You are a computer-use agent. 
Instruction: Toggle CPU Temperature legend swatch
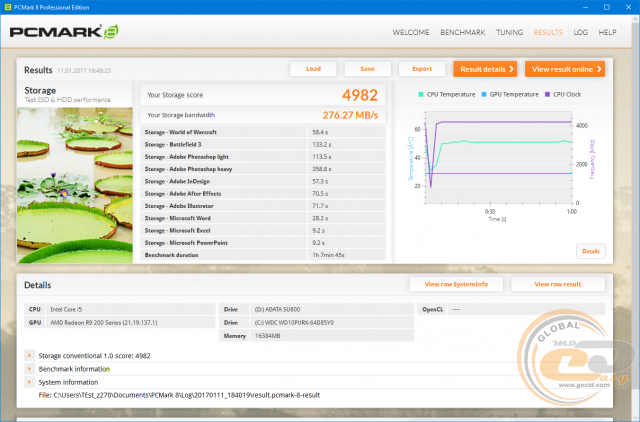(421, 94)
